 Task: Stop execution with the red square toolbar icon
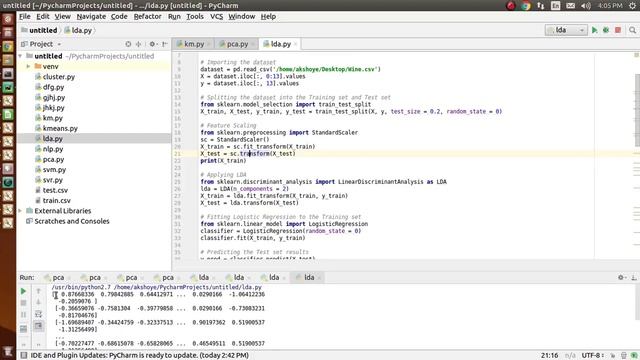(x=618, y=30)
